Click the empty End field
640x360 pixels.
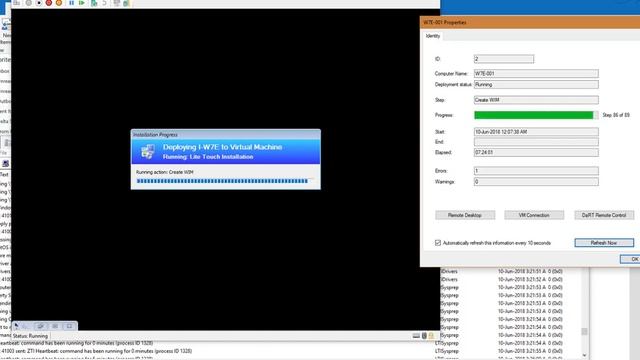(x=536, y=142)
